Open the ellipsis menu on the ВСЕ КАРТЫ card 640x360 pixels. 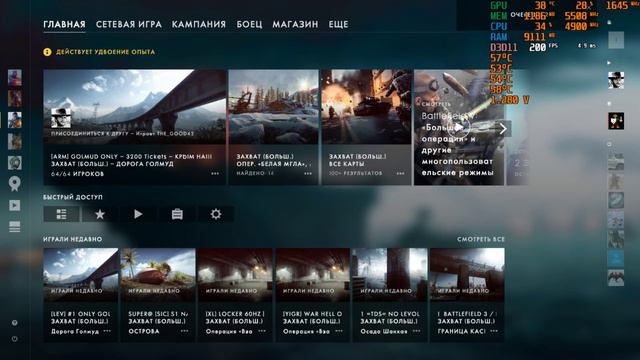point(400,173)
